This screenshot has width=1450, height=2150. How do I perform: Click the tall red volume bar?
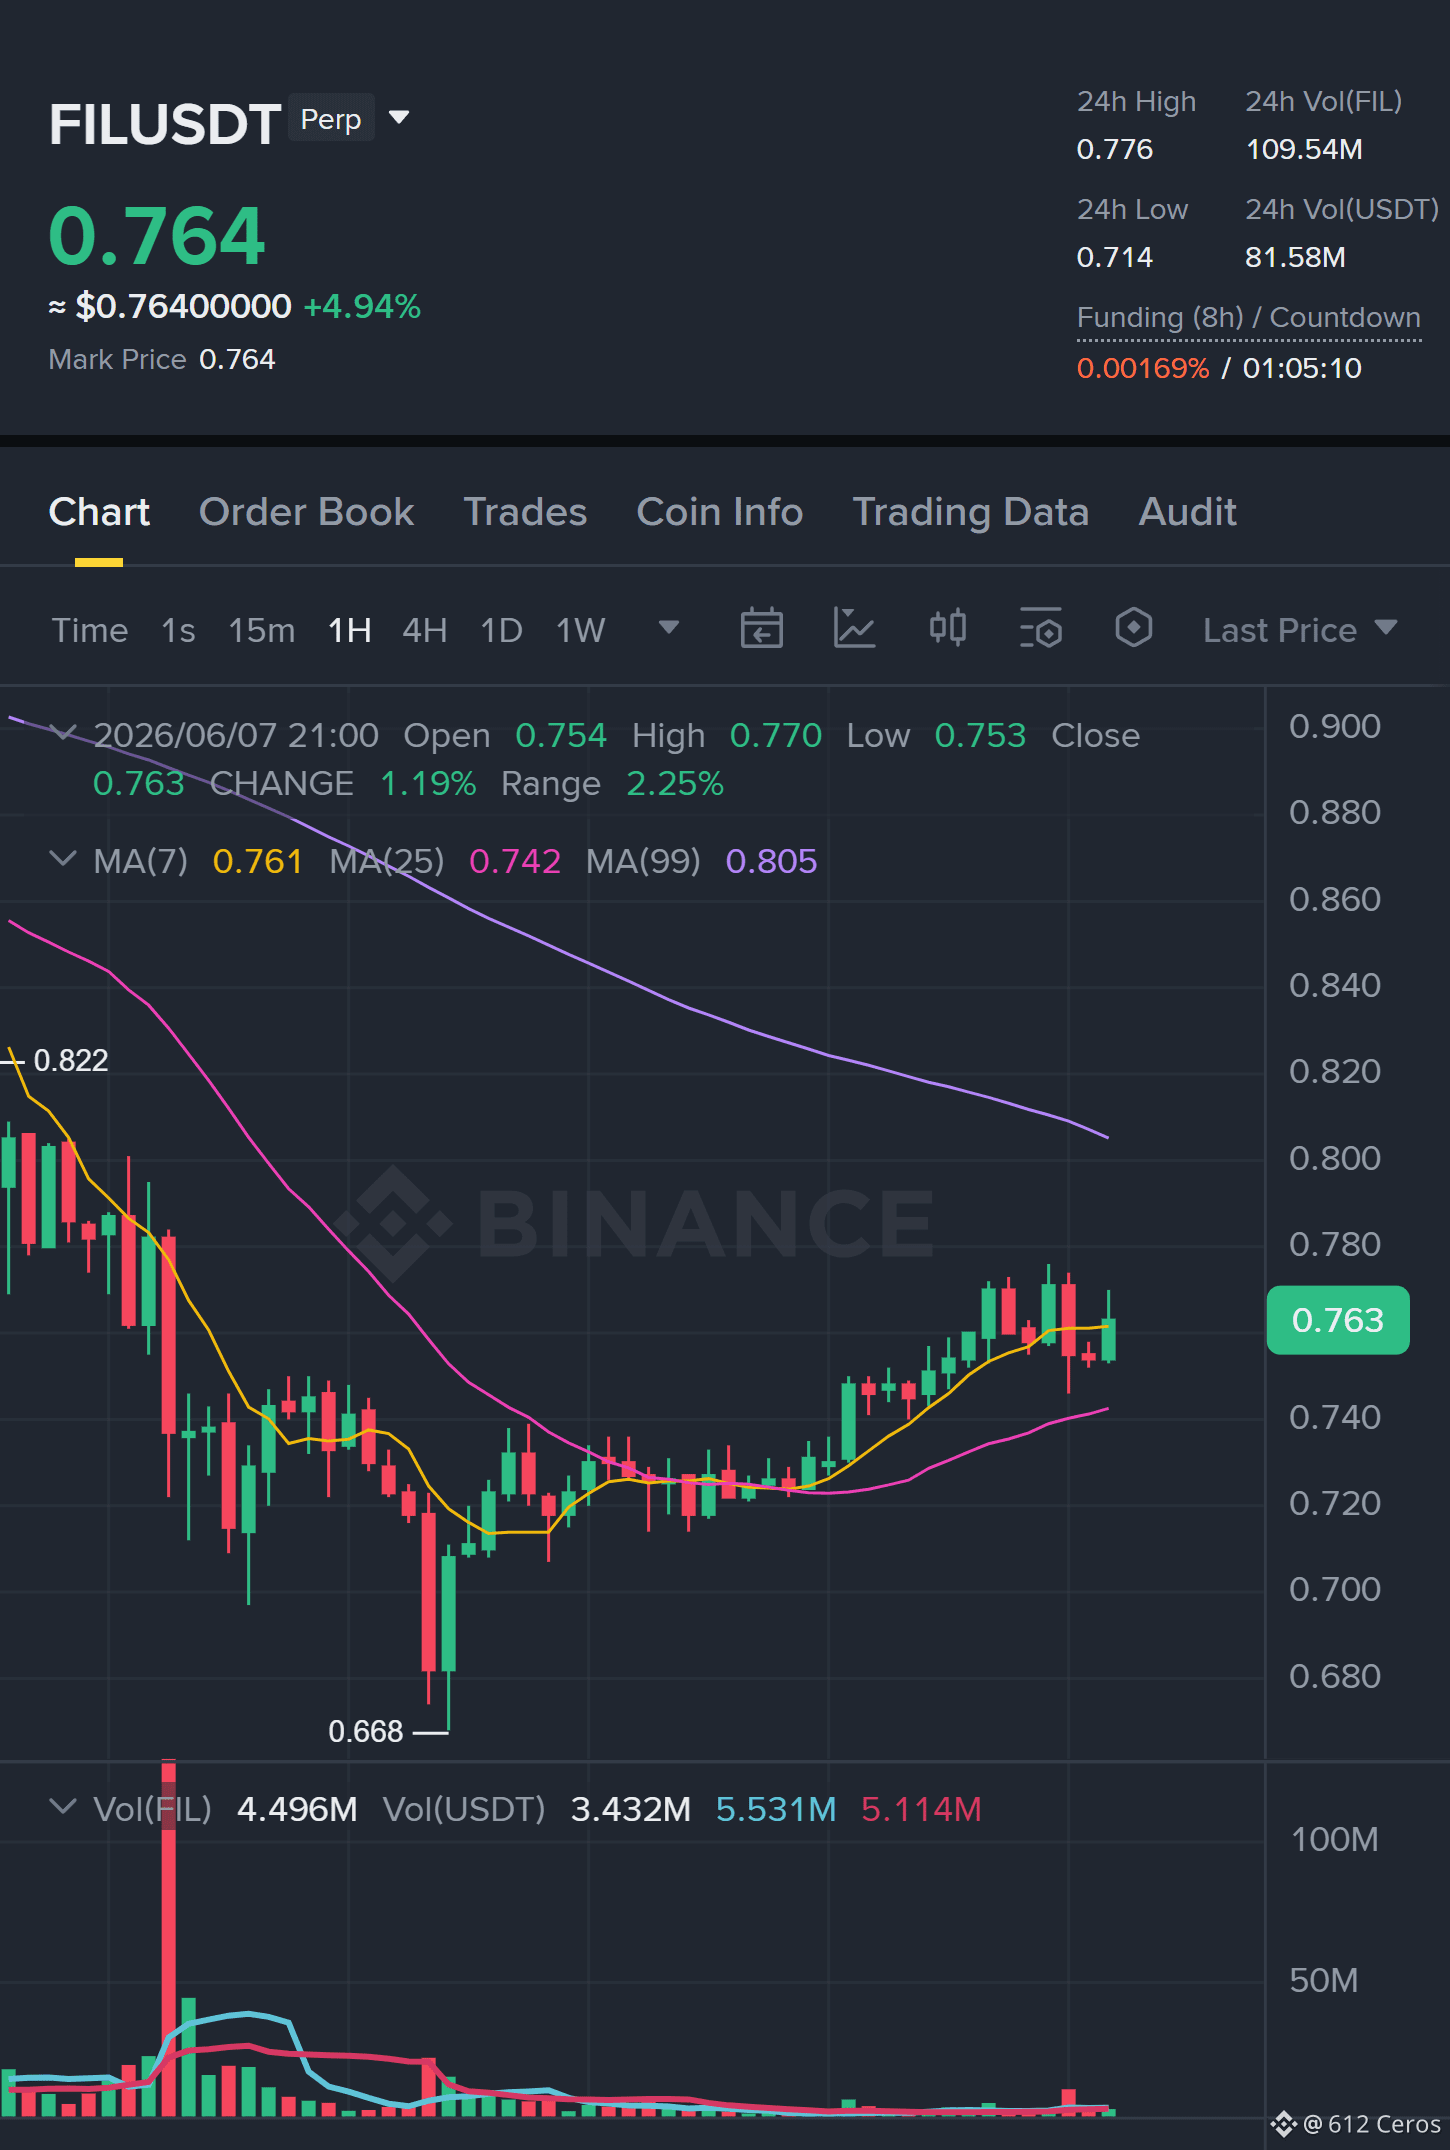(x=168, y=1937)
